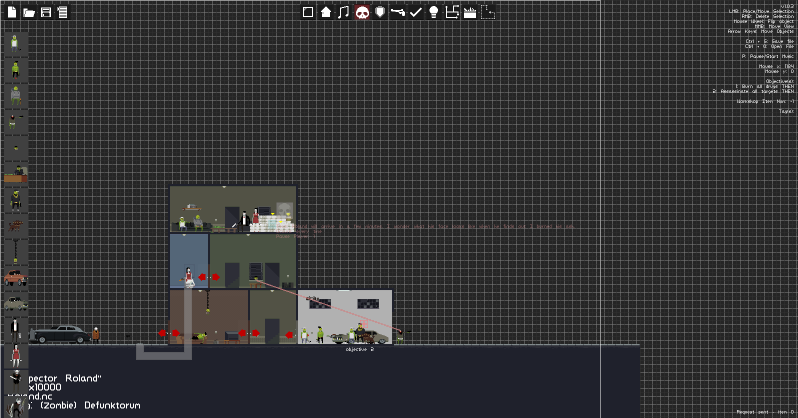Open the light bulb lighting category
798x418 pixels.
point(434,12)
